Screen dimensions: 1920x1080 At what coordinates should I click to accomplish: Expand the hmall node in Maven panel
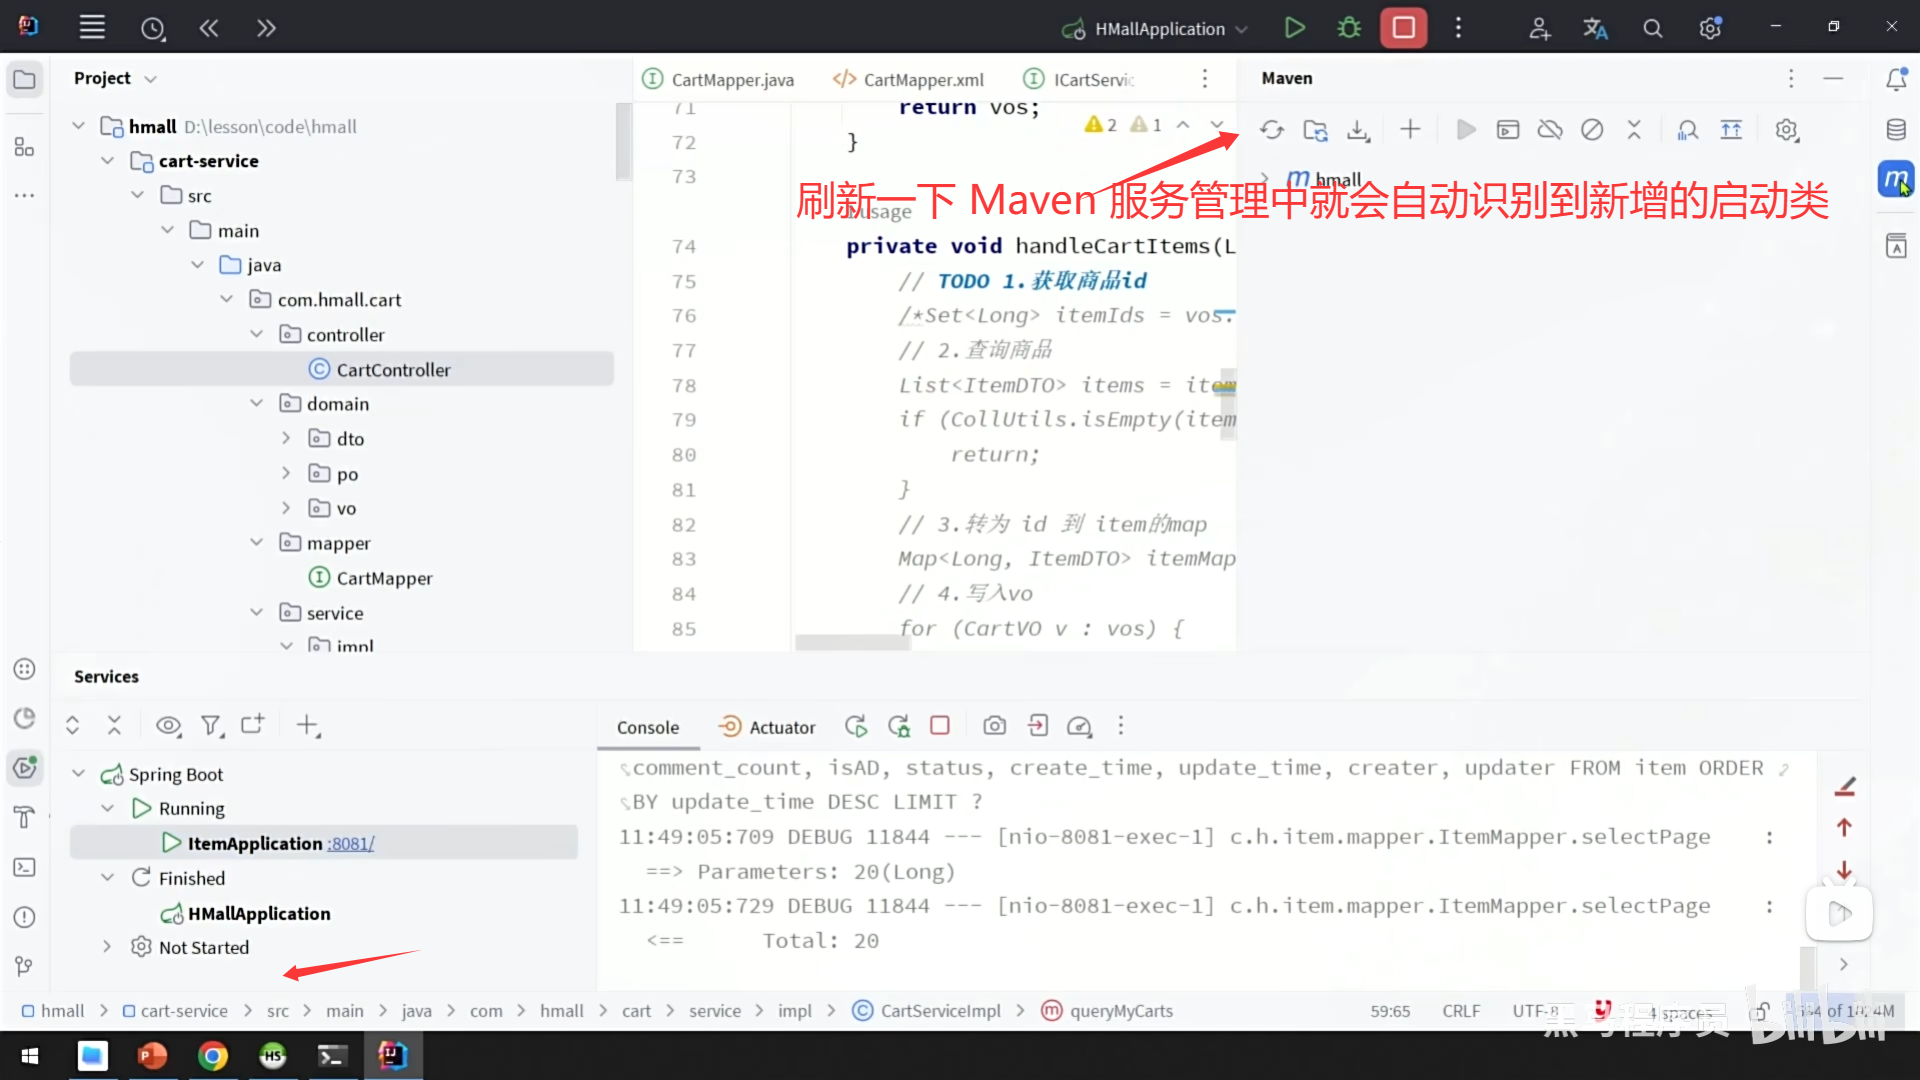[x=1264, y=178]
